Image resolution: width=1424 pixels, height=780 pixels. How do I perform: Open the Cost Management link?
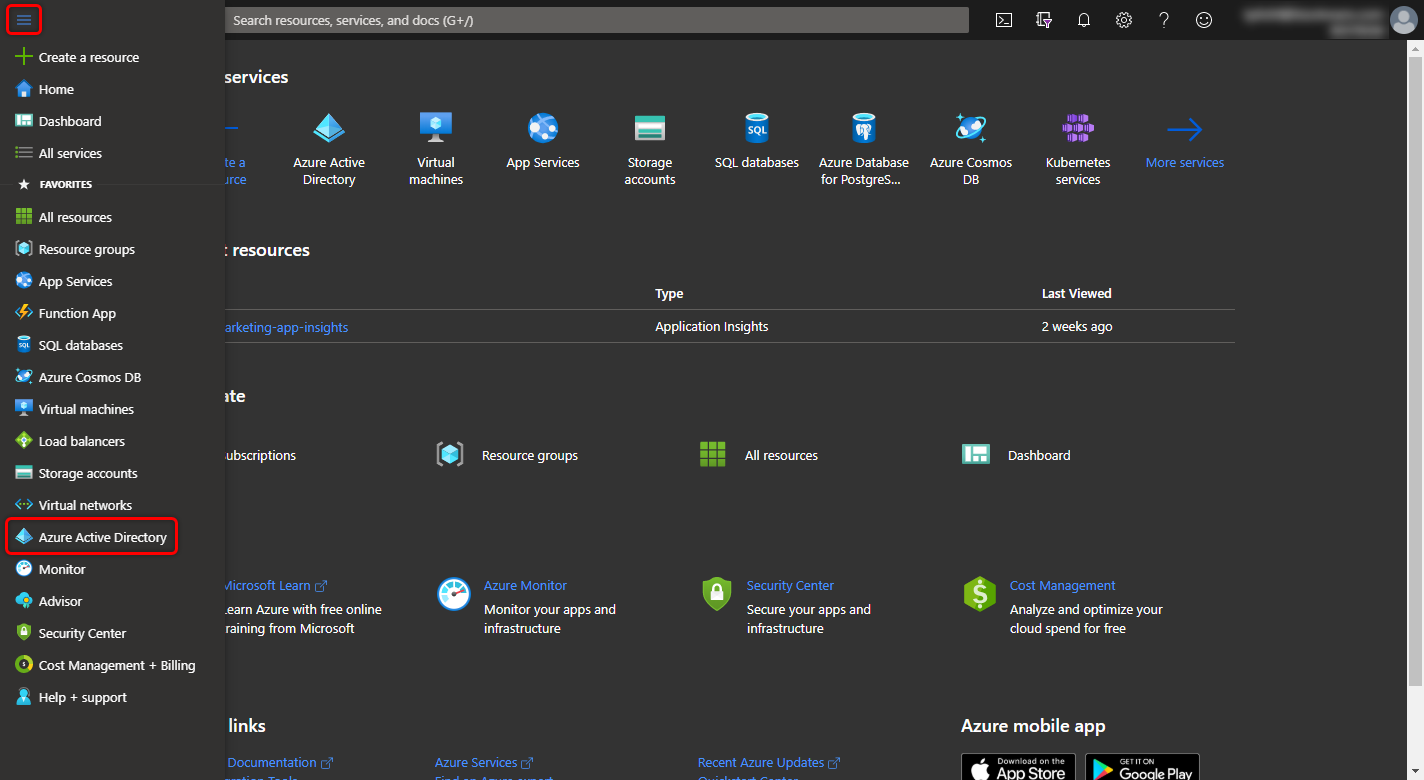[x=1062, y=586]
